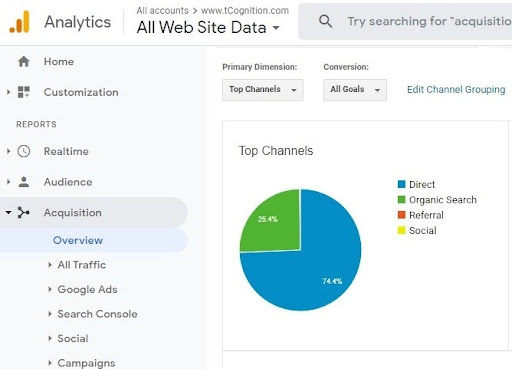Screen dimensions: 512x369
Task: Open the Audience reports menu item
Action: 68,182
